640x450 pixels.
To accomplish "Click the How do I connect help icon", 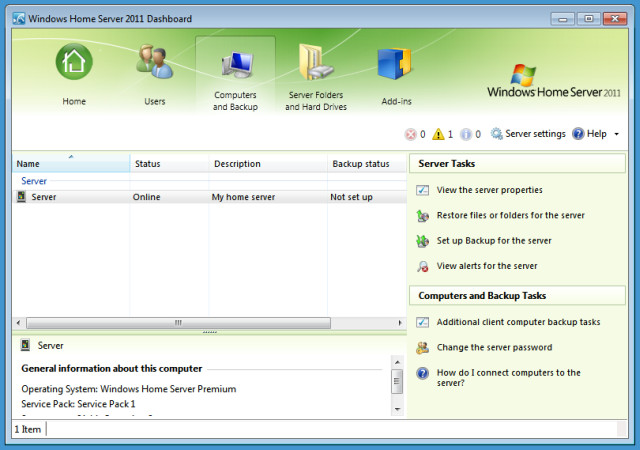I will tap(422, 373).
